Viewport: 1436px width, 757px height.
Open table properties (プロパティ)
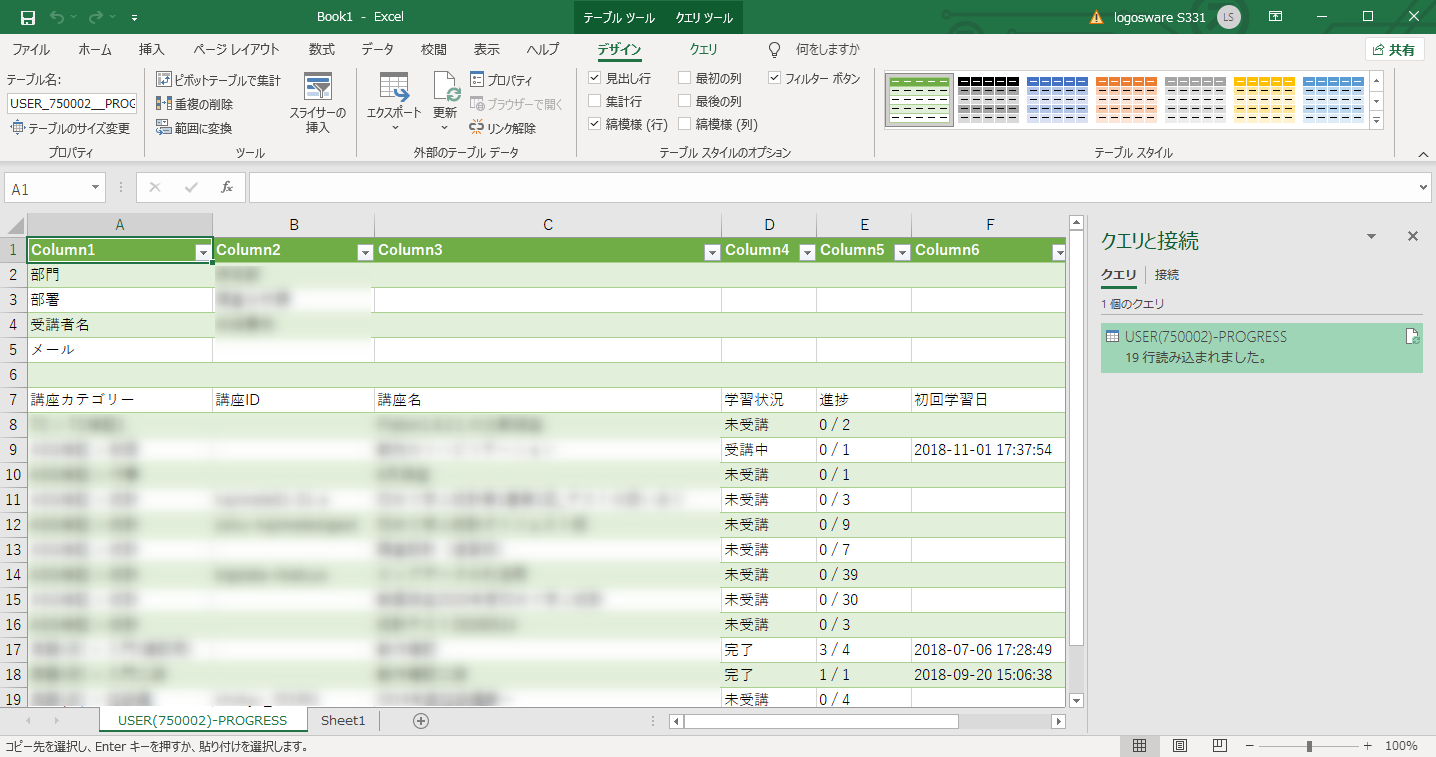(x=501, y=80)
